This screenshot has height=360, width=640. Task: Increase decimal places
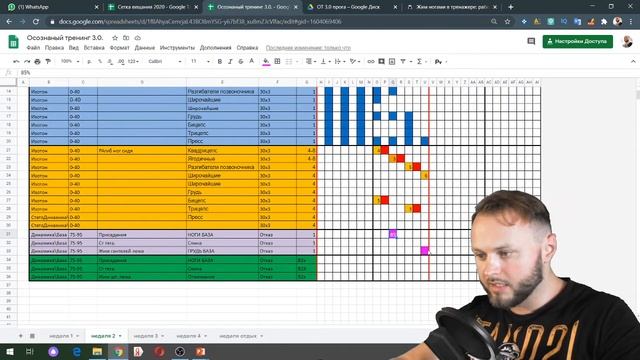click(x=121, y=62)
